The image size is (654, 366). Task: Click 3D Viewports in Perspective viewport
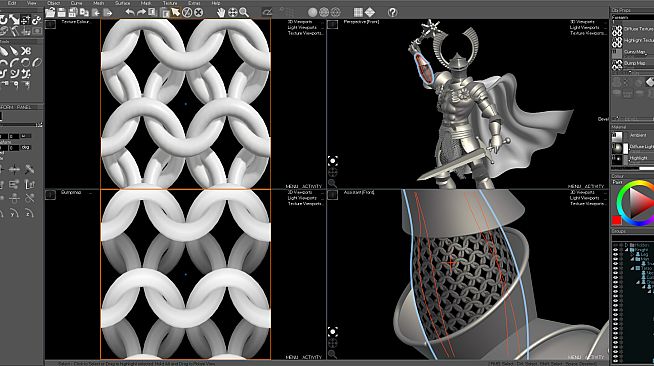tap(582, 22)
